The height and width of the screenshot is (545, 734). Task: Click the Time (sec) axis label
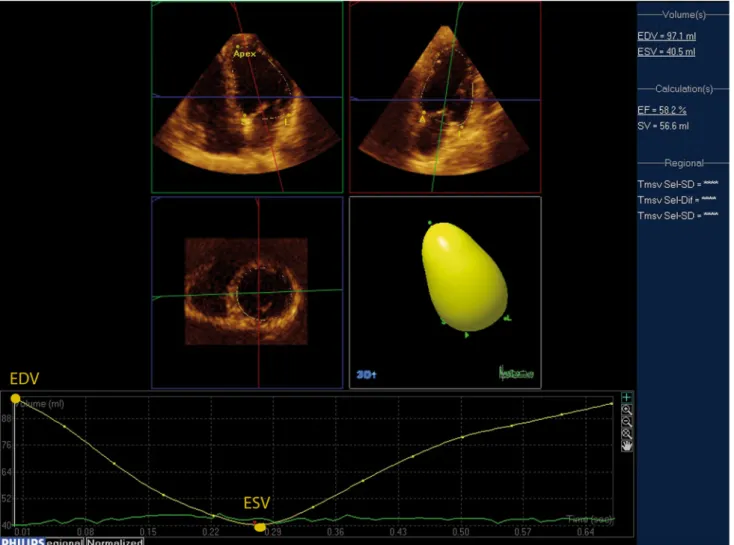coord(590,519)
